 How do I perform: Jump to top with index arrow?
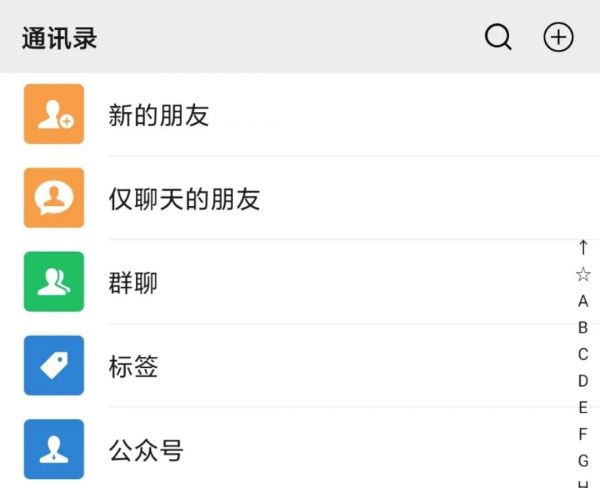click(x=583, y=247)
